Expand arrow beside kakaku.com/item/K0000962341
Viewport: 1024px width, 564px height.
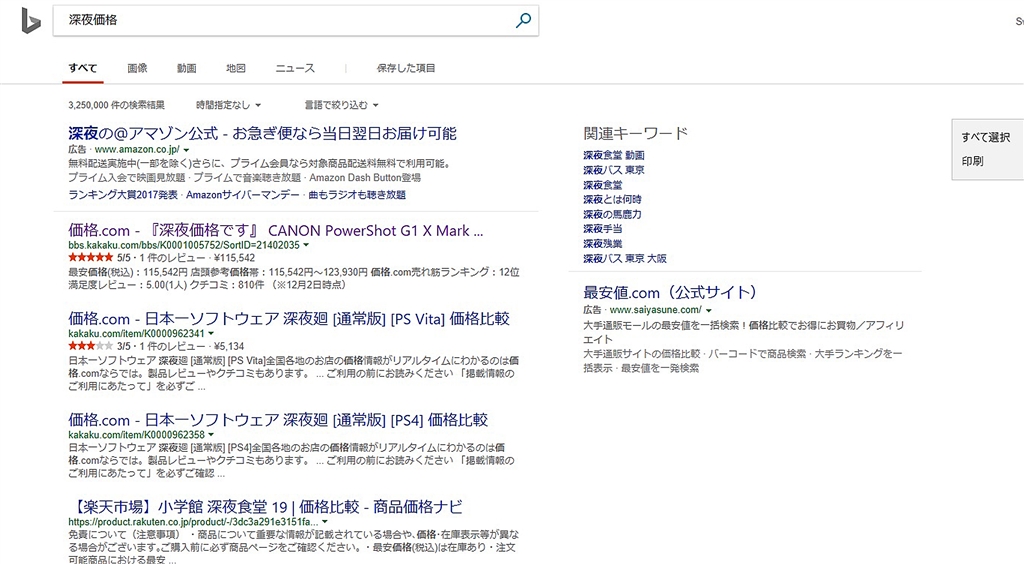211,334
